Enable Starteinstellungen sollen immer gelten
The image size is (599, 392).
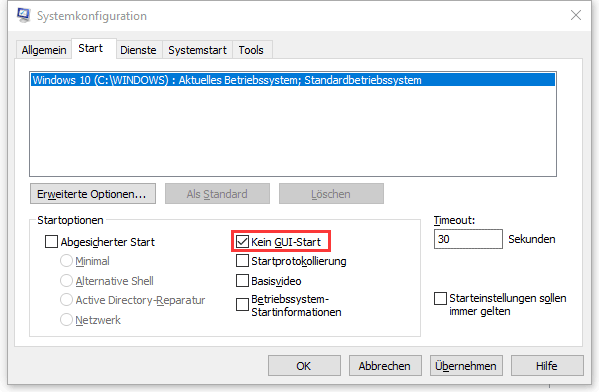point(440,298)
